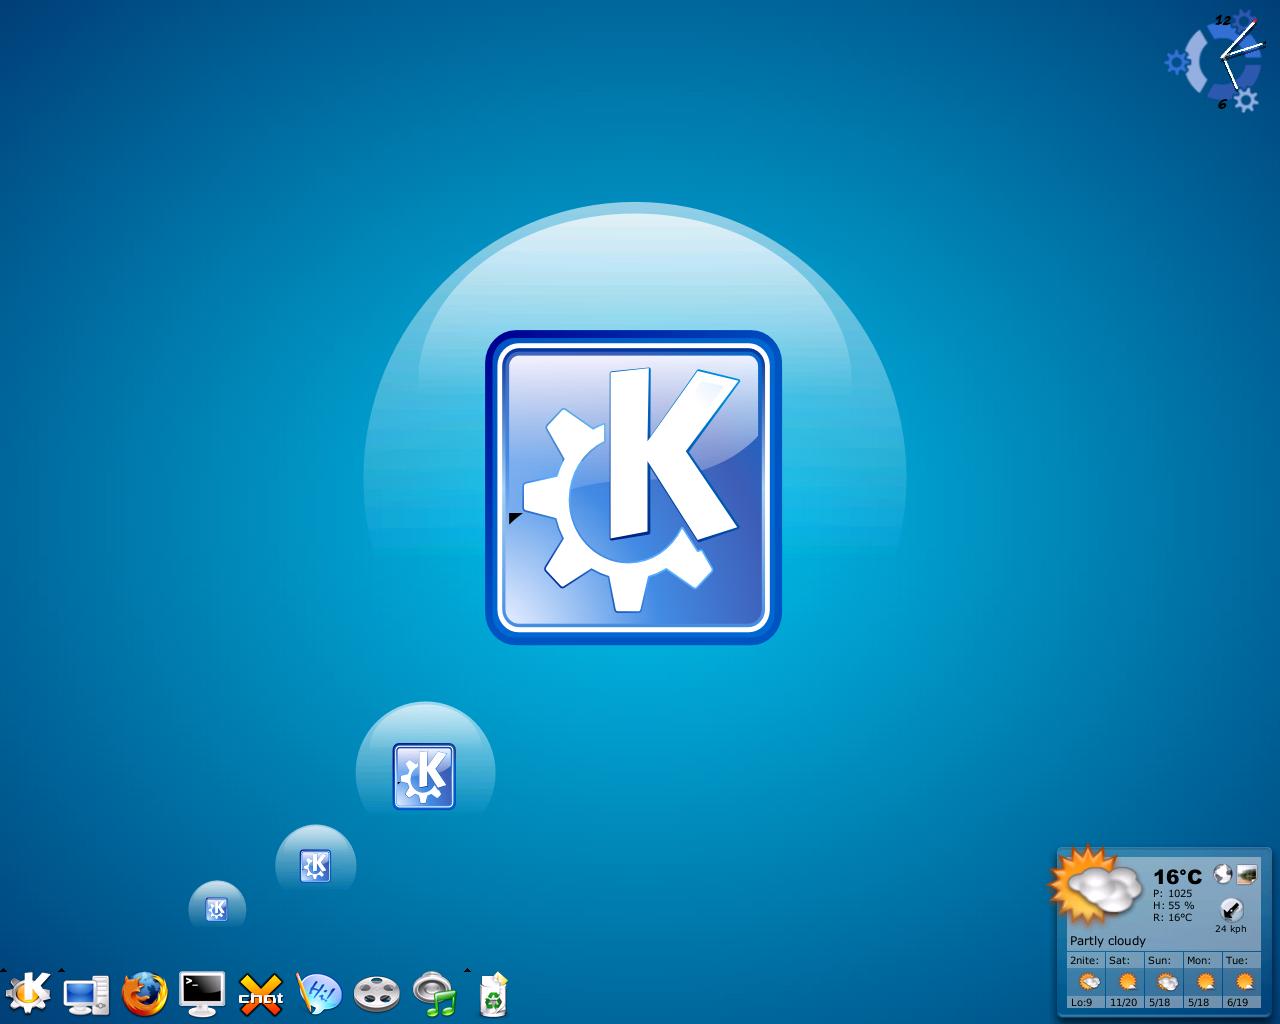Open the Konsole terminal icon

[202, 994]
